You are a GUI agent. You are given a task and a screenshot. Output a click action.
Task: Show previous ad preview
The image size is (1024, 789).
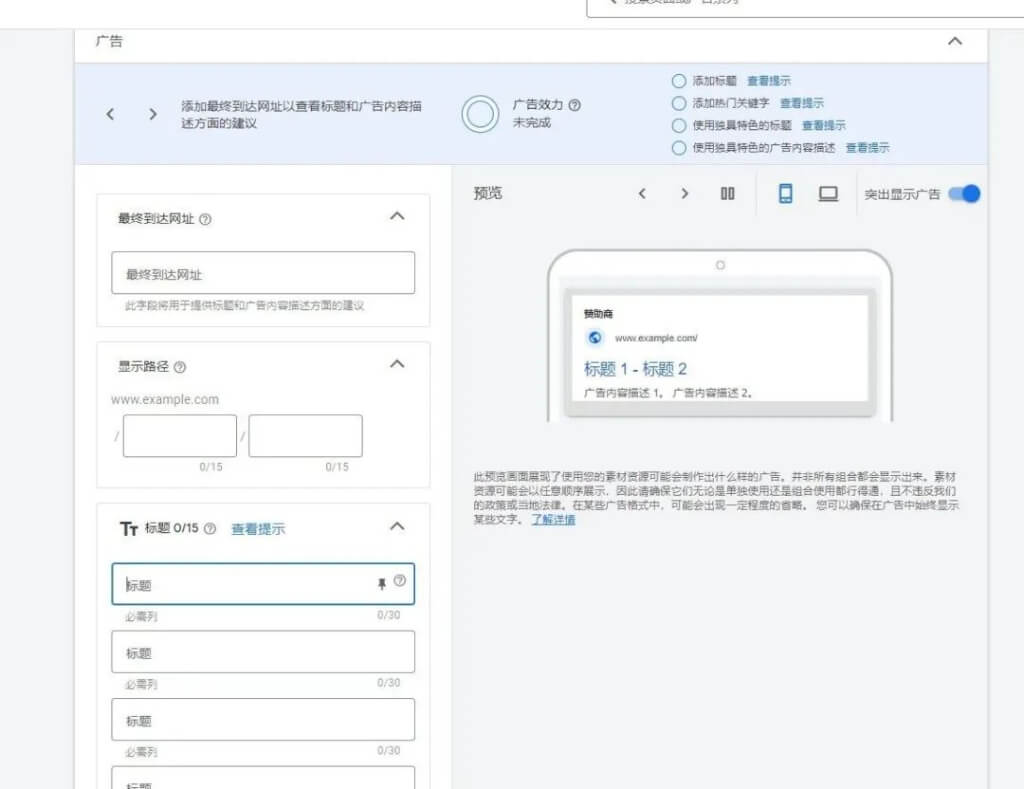(642, 193)
